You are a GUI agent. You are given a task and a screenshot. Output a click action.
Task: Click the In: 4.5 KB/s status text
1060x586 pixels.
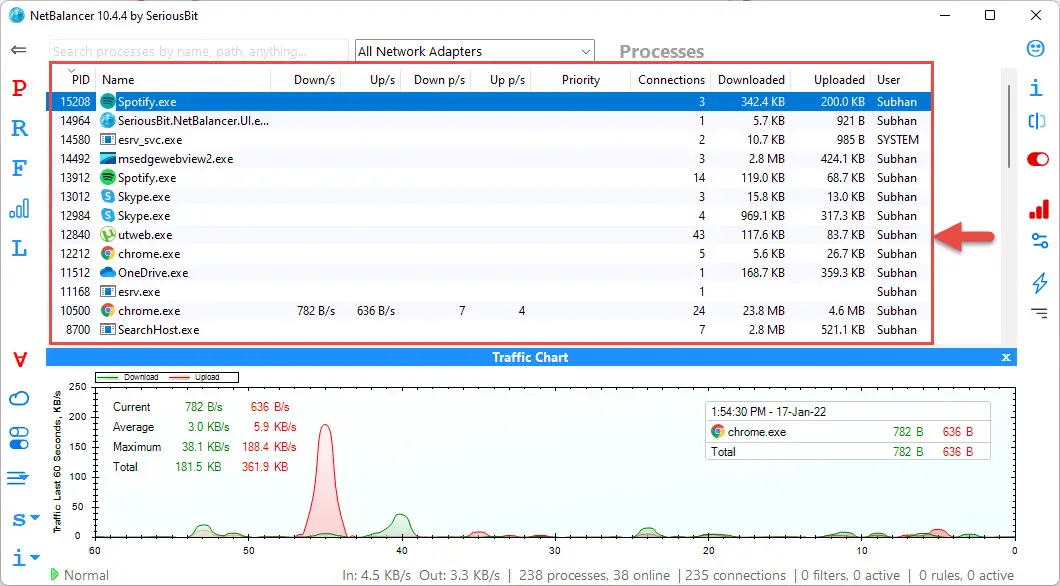coord(377,575)
